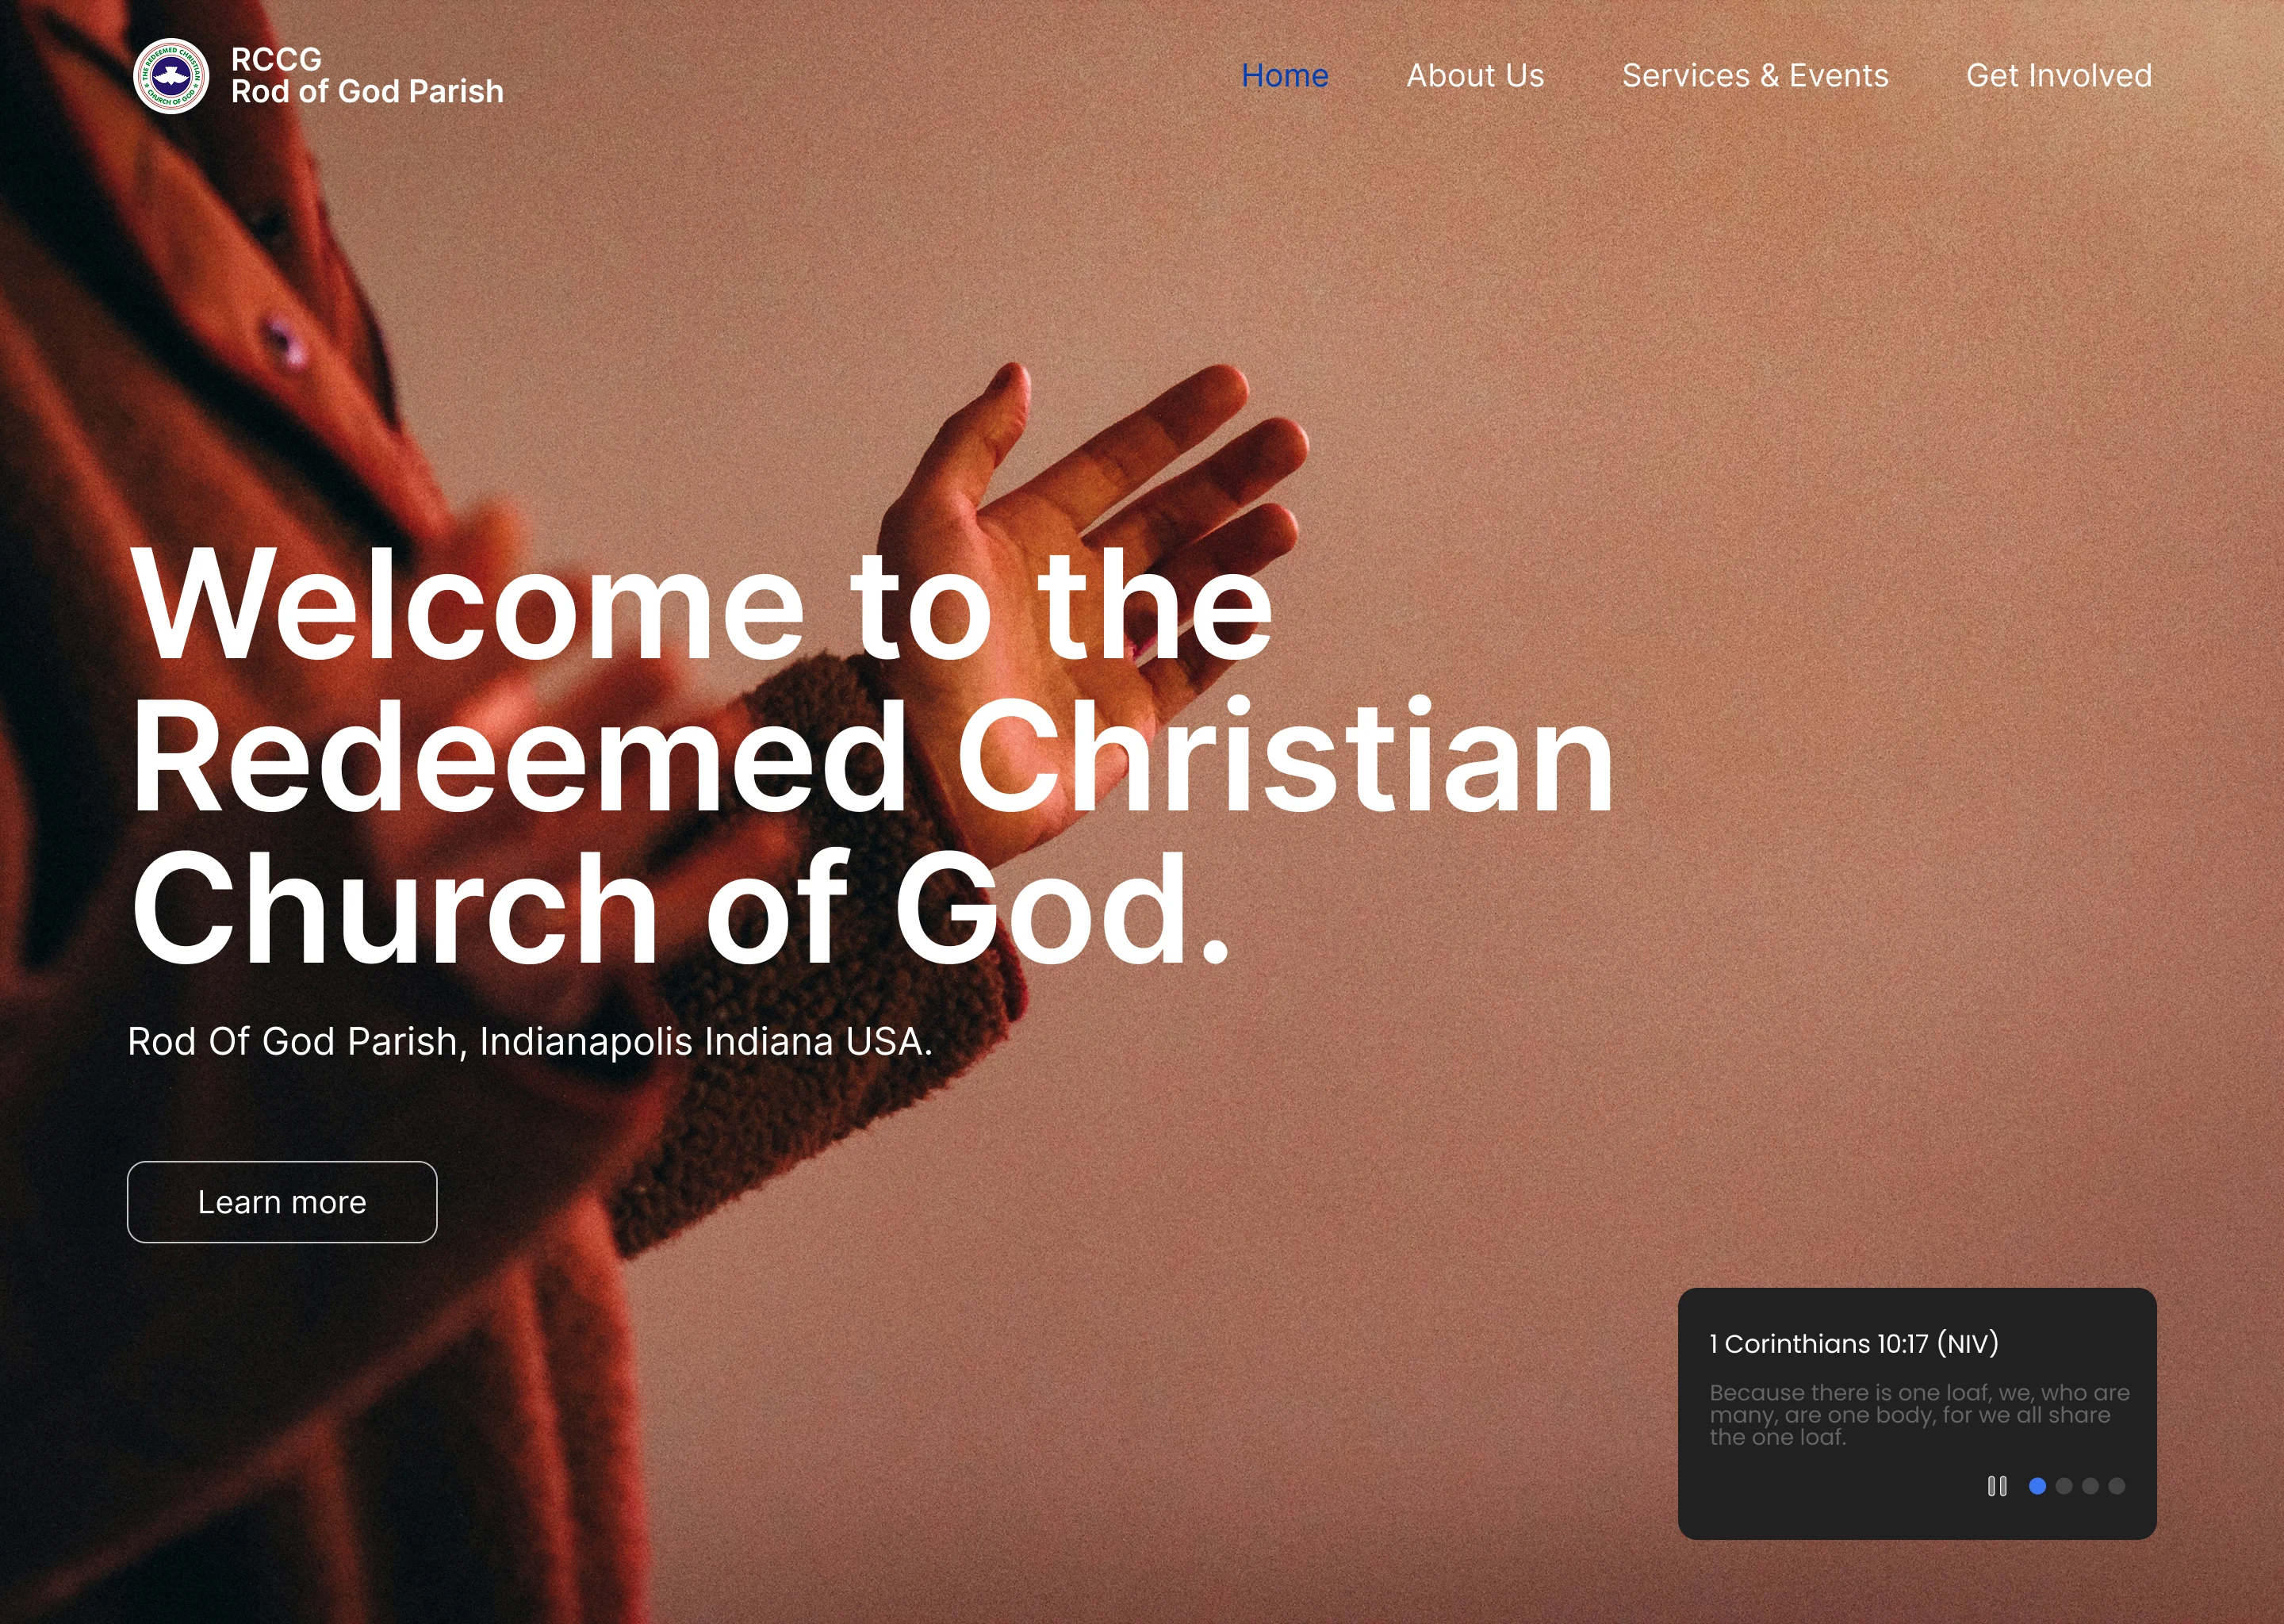Screen dimensions: 2284x1624
Task: Open the About Us page
Action: click(x=1475, y=76)
